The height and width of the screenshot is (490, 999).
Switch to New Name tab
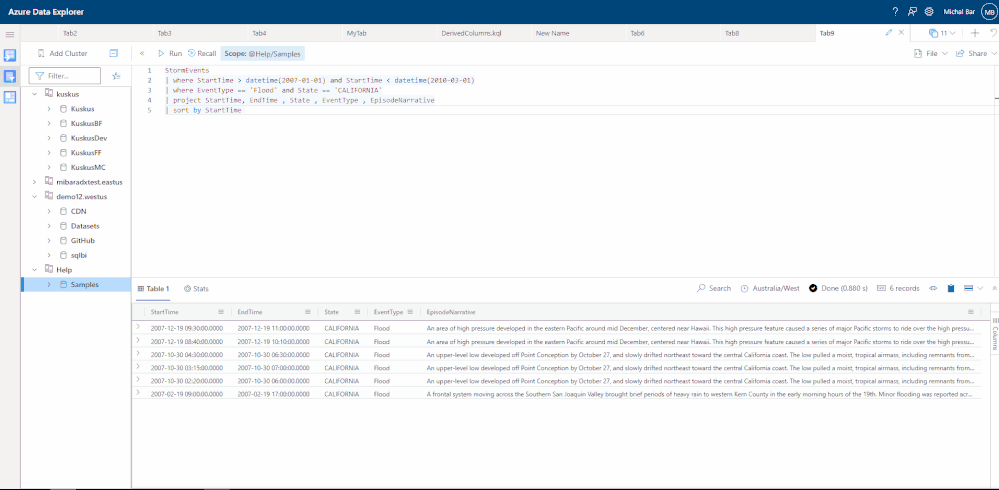(552, 33)
